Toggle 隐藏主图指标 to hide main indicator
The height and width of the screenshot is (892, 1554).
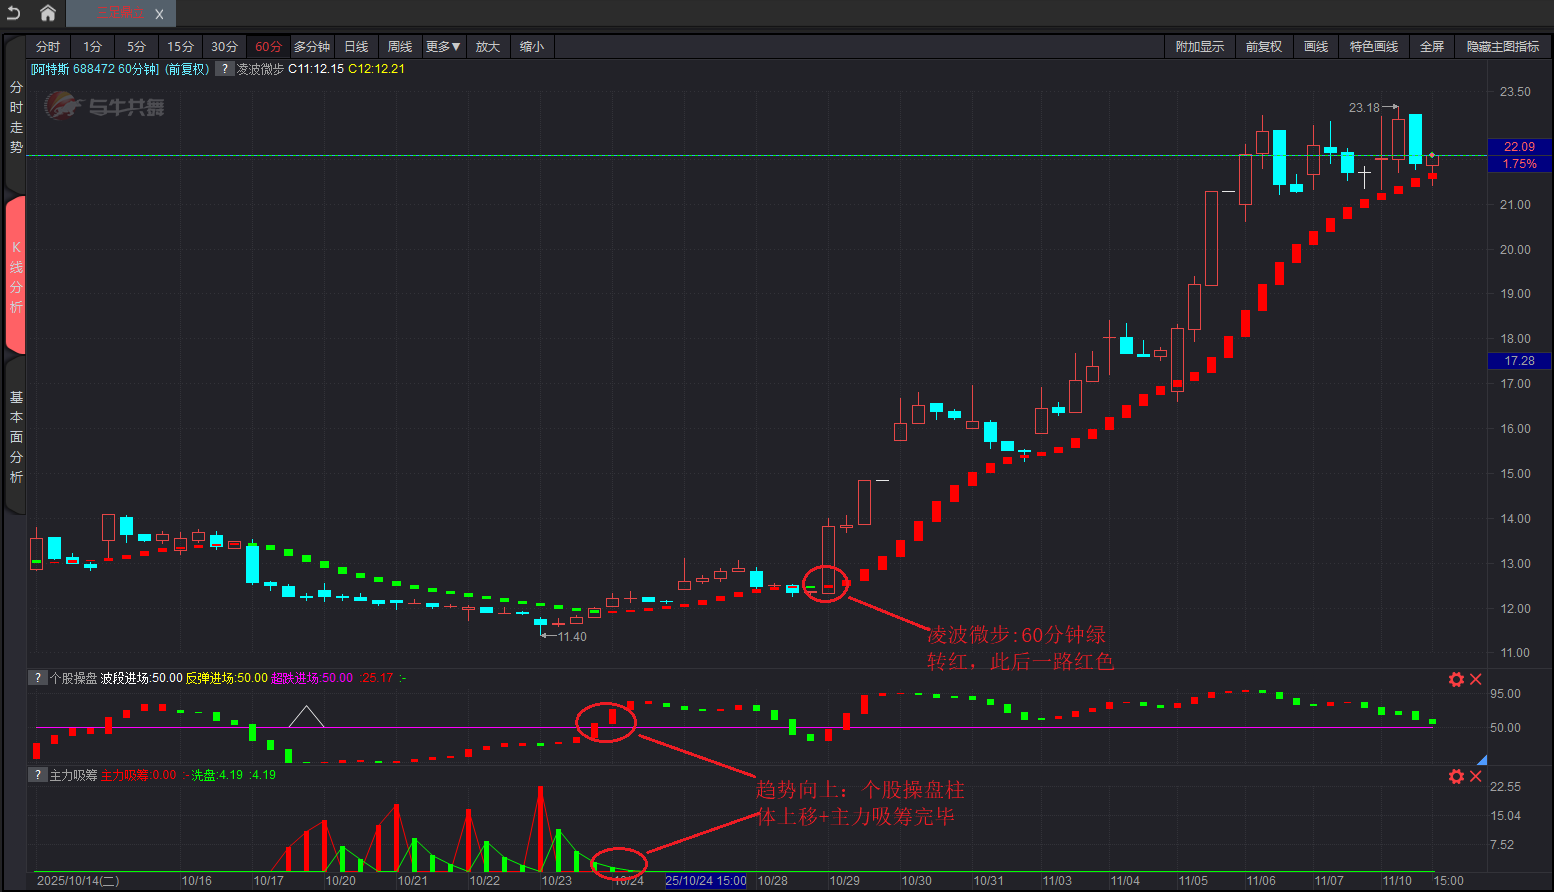pyautogui.click(x=1502, y=47)
